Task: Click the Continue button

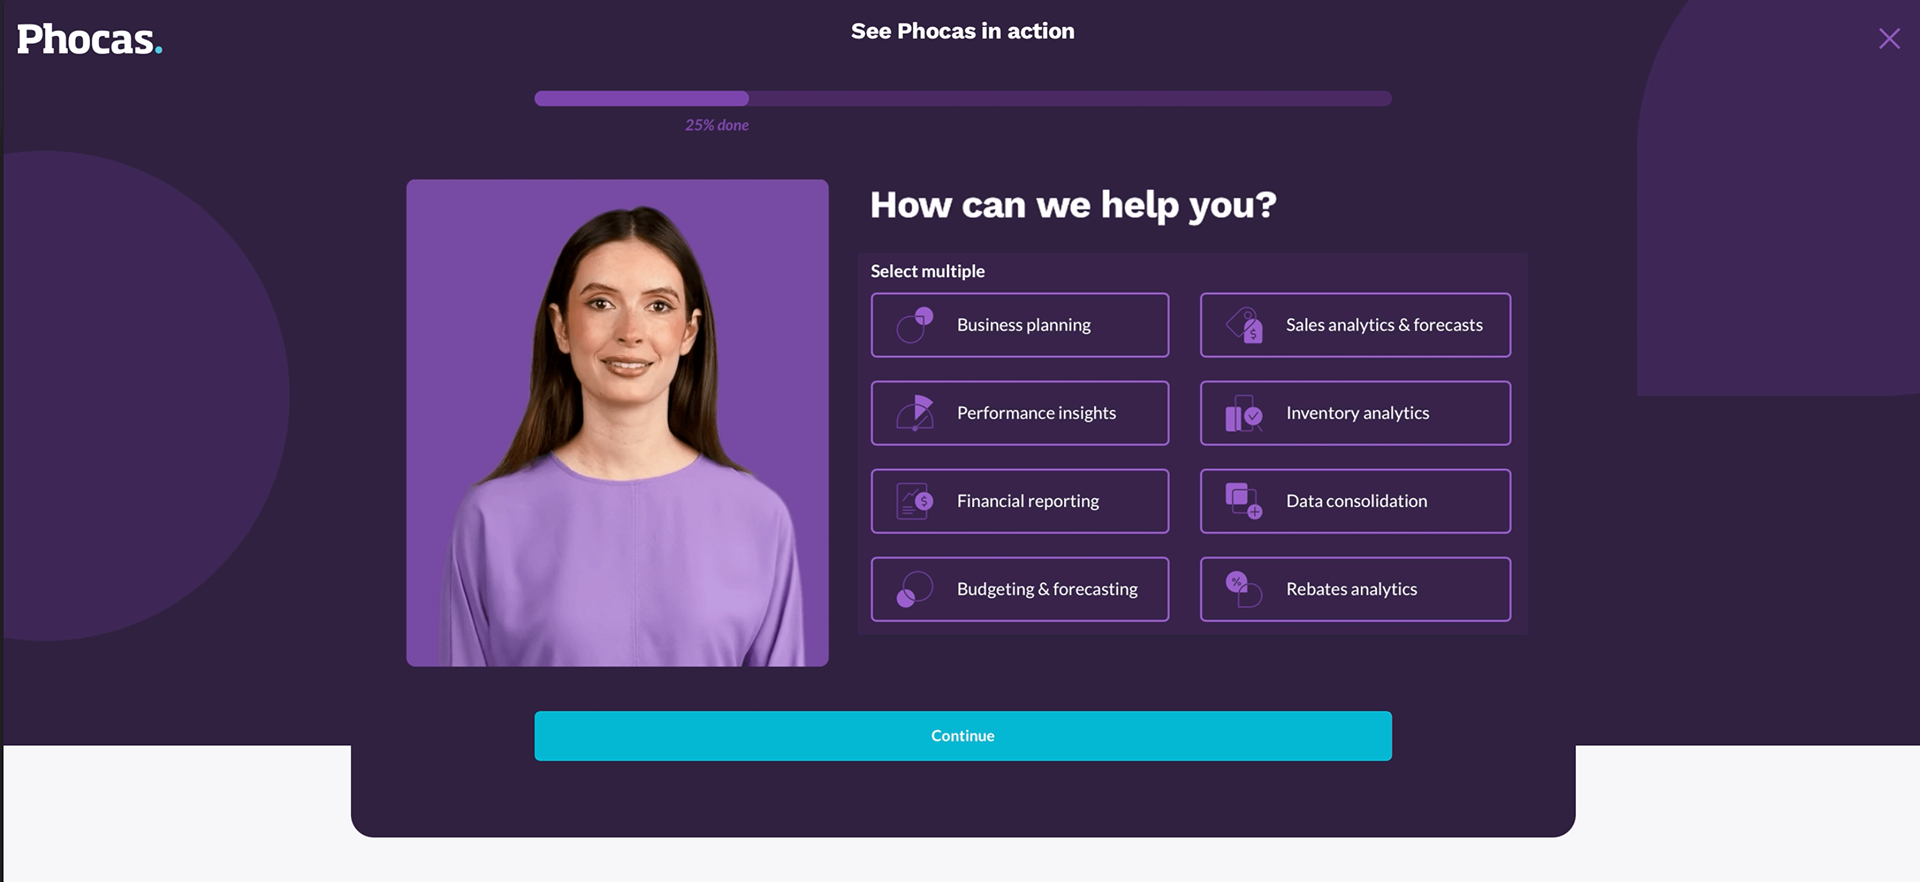Action: coord(963,736)
